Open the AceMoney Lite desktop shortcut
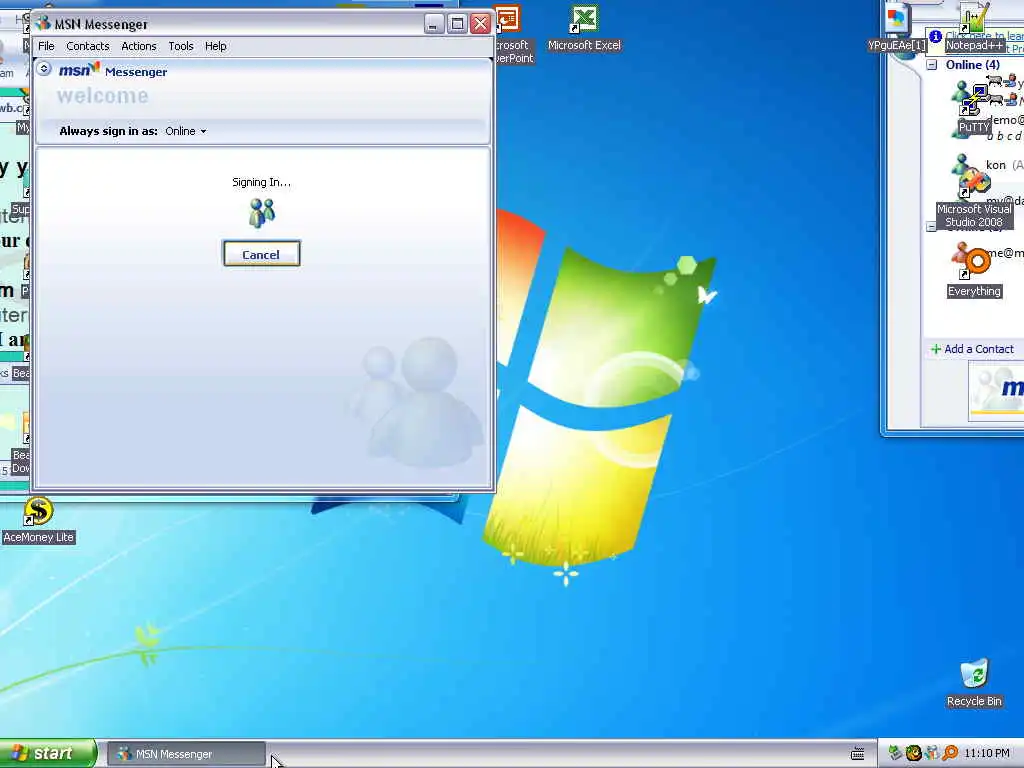Image resolution: width=1024 pixels, height=768 pixels. [x=38, y=520]
